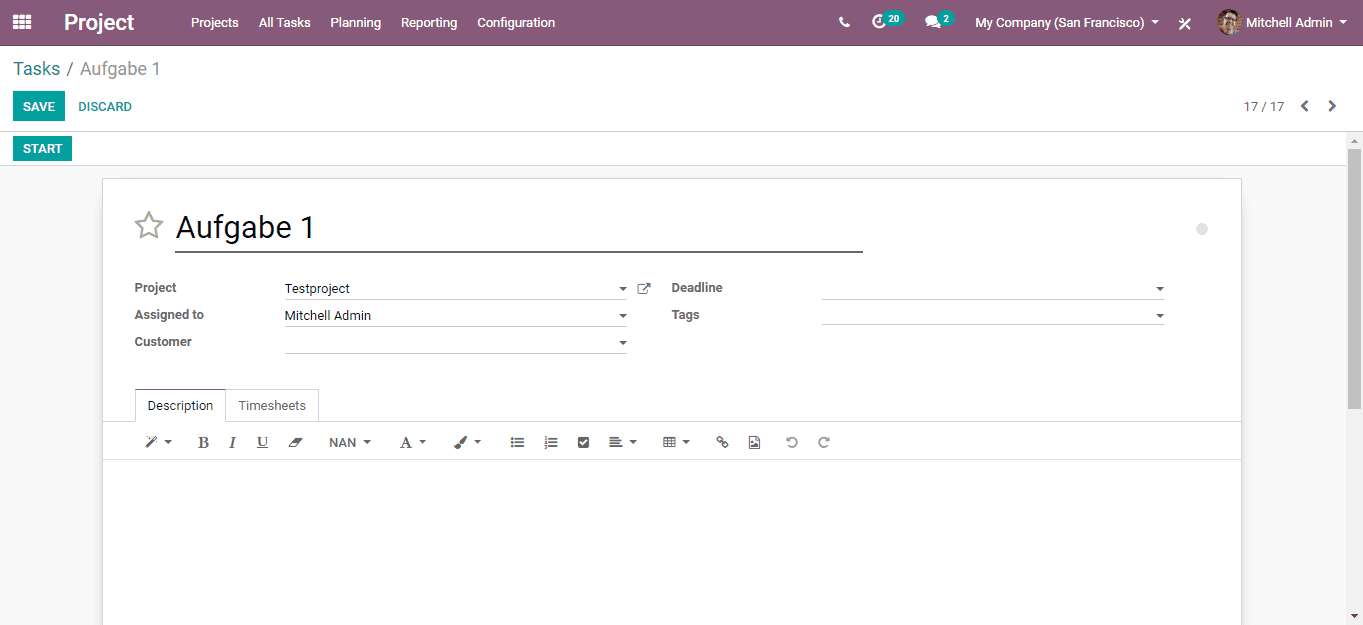Open My Company (San Francisco) switcher

click(1067, 22)
